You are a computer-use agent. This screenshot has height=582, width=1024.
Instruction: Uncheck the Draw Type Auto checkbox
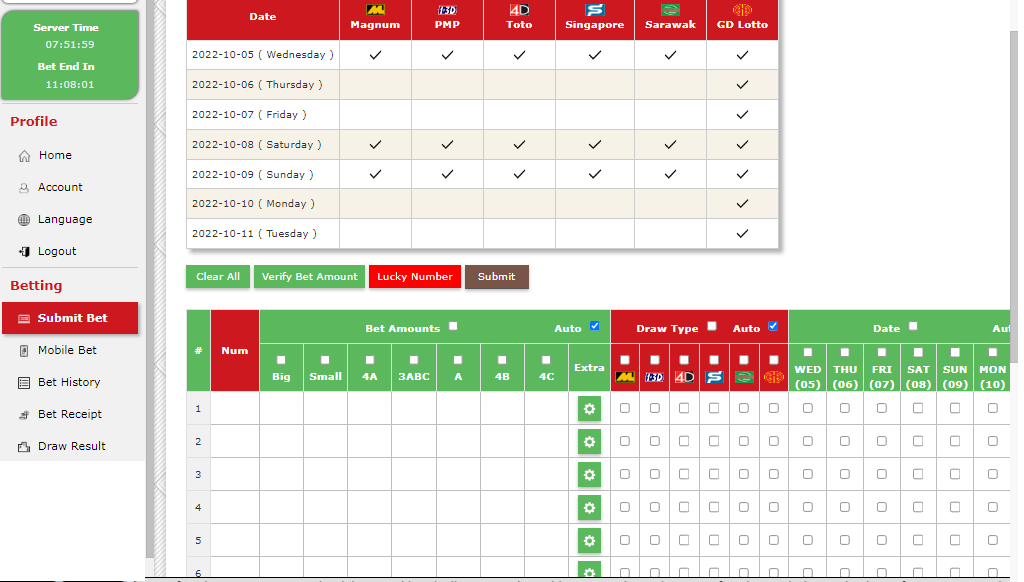(773, 326)
